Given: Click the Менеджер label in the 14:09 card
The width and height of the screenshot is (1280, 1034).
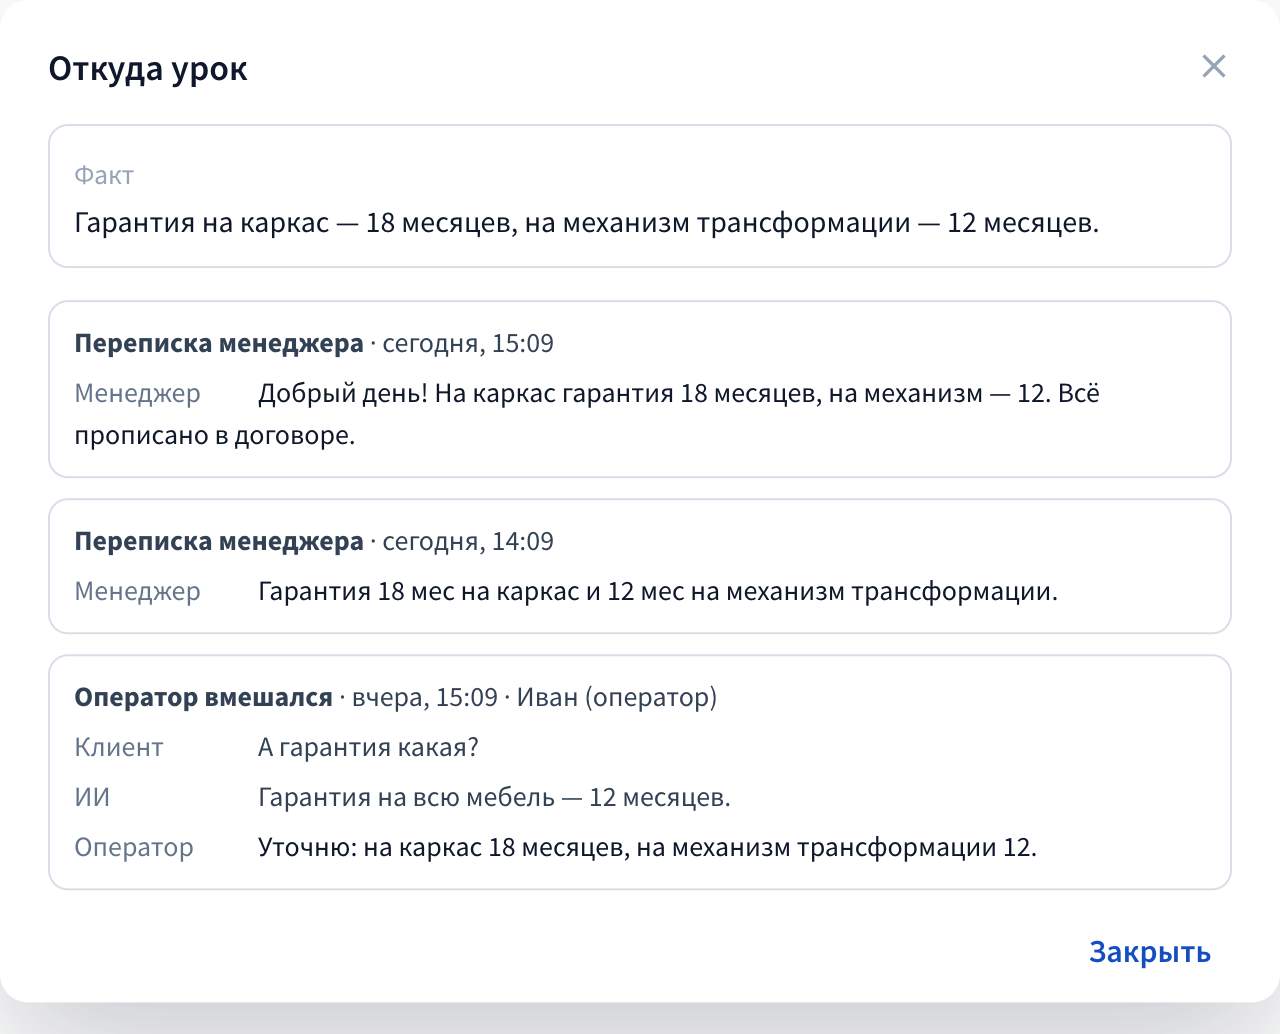Looking at the screenshot, I should pyautogui.click(x=138, y=592).
